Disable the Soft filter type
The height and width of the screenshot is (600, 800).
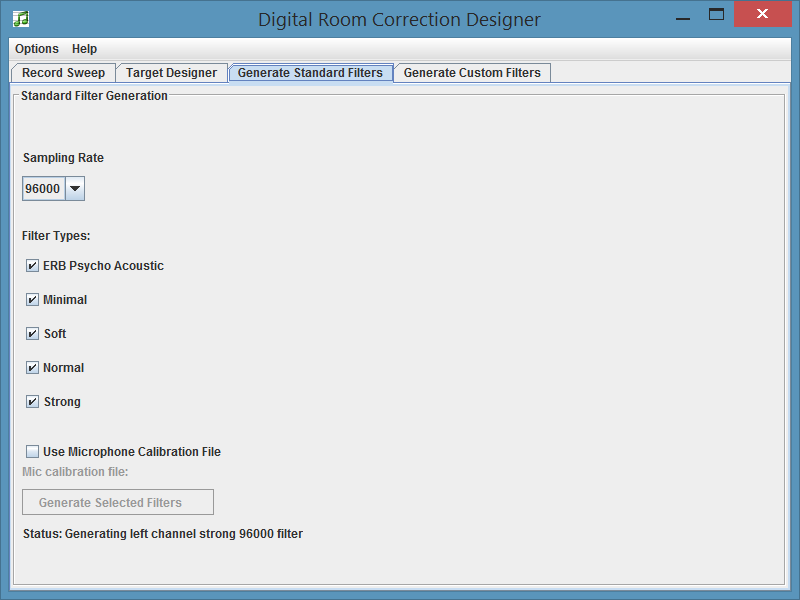click(33, 333)
